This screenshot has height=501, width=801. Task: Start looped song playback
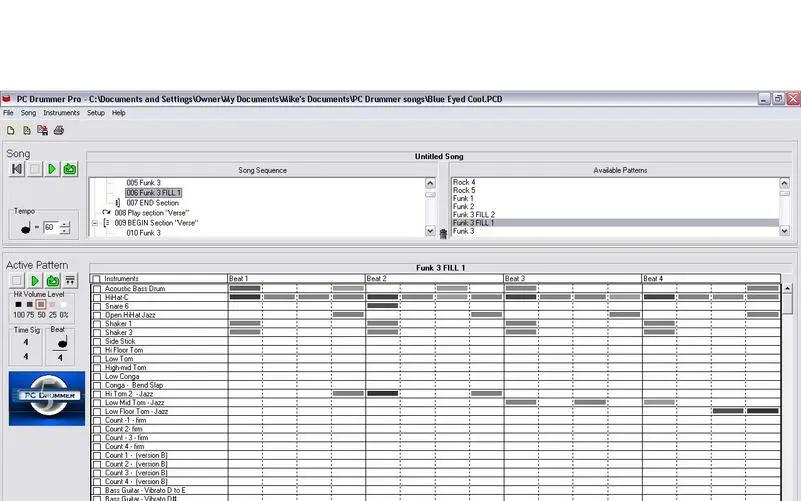tap(70, 169)
